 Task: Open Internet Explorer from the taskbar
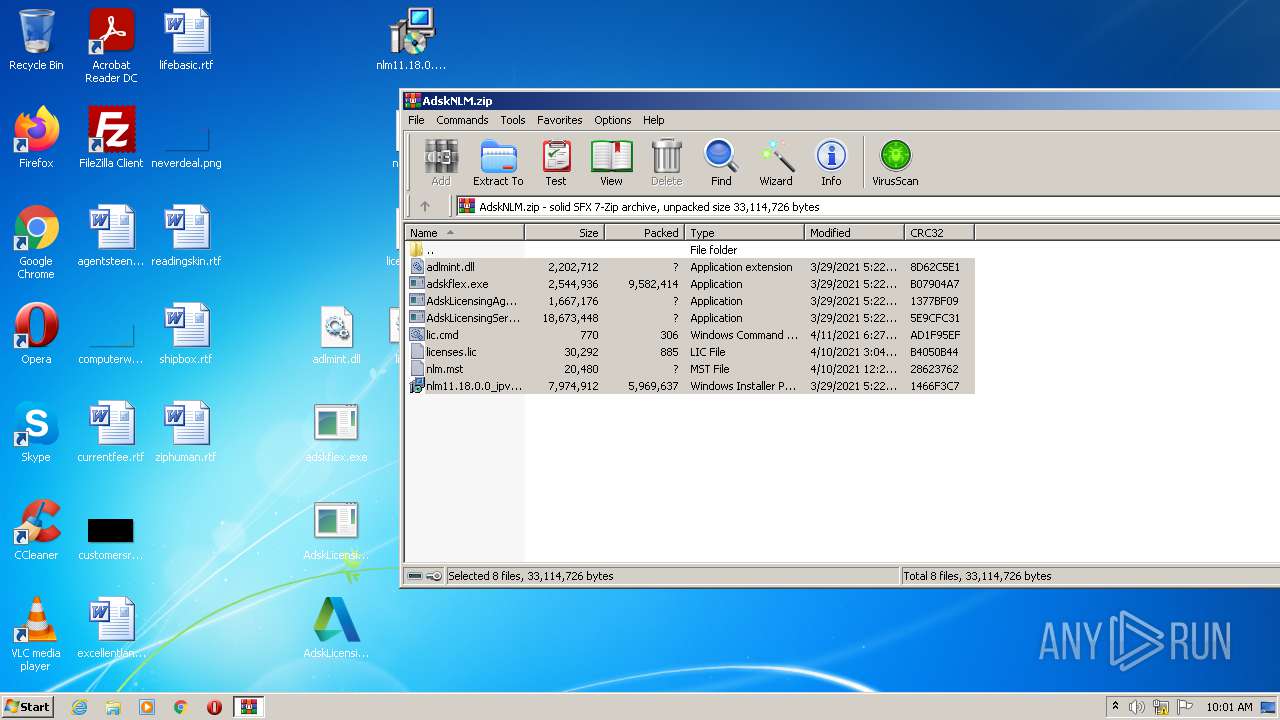pos(80,707)
